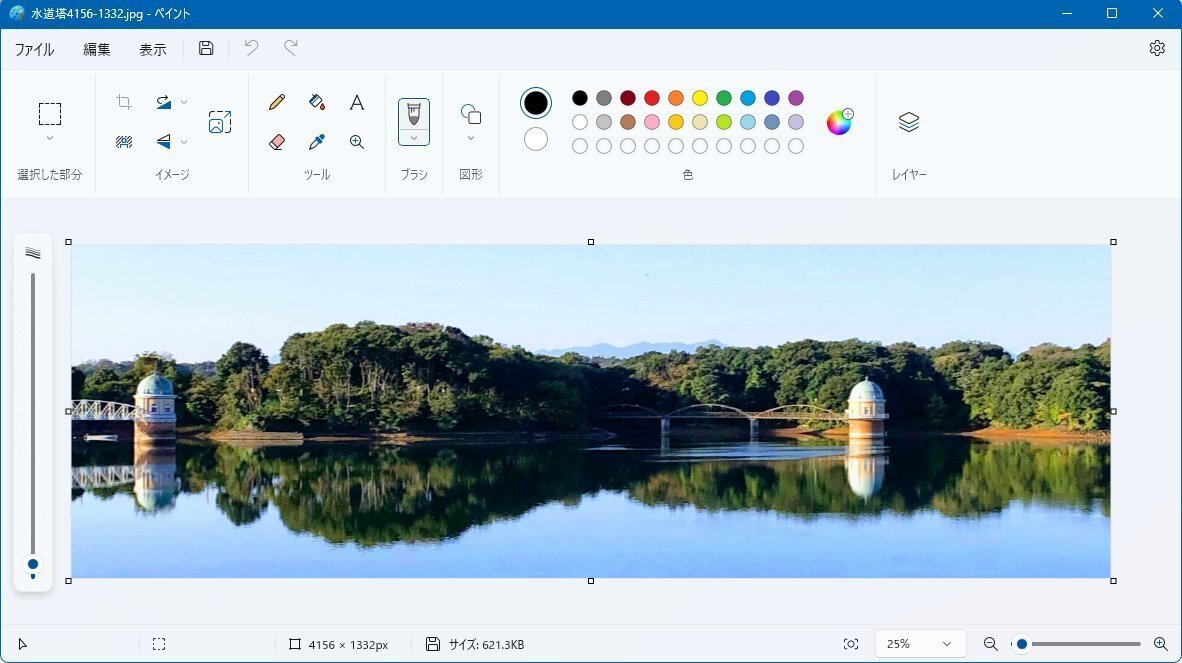Open the rotate image dropdown arrow

(184, 102)
